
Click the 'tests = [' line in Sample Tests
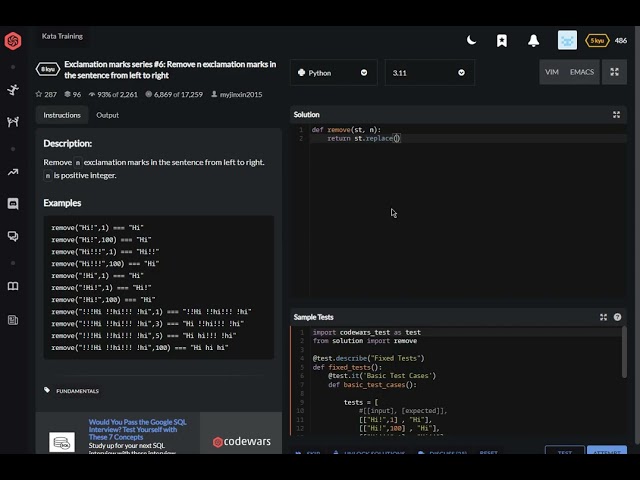361,402
